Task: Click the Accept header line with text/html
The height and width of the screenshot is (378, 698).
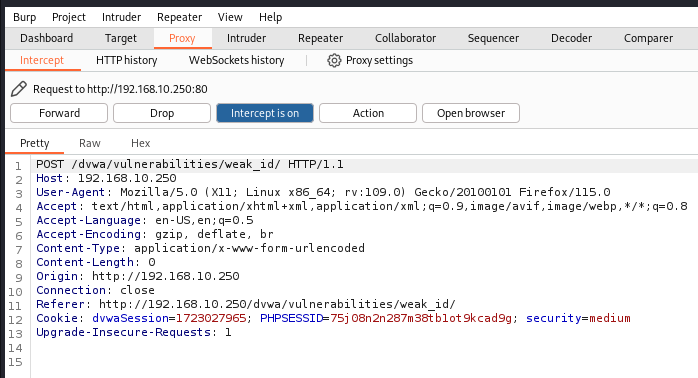Action: coord(361,206)
